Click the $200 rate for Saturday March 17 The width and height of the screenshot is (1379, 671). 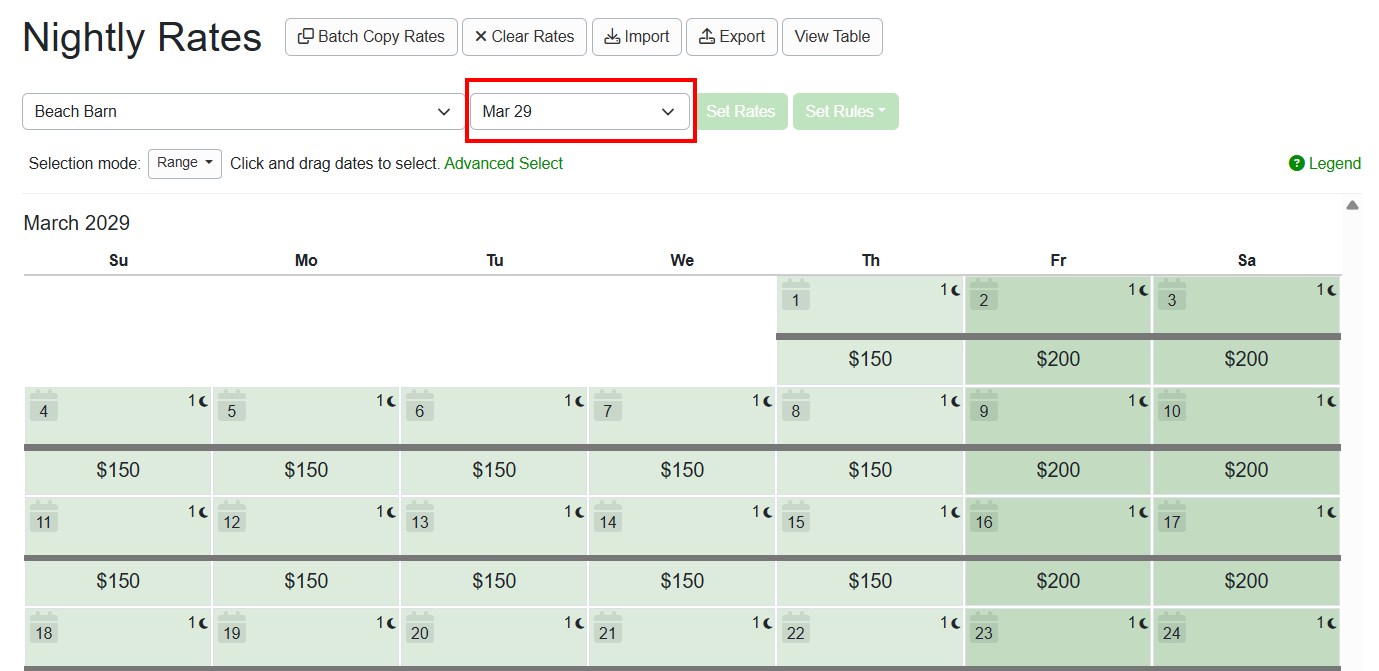click(x=1246, y=581)
